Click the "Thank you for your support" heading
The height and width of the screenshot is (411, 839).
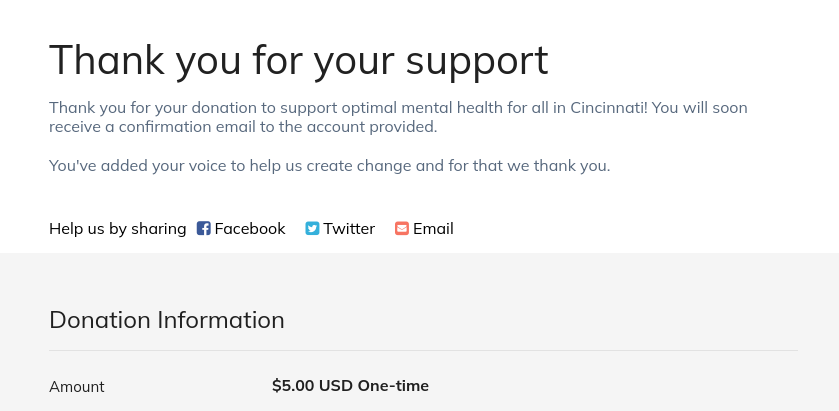(298, 60)
